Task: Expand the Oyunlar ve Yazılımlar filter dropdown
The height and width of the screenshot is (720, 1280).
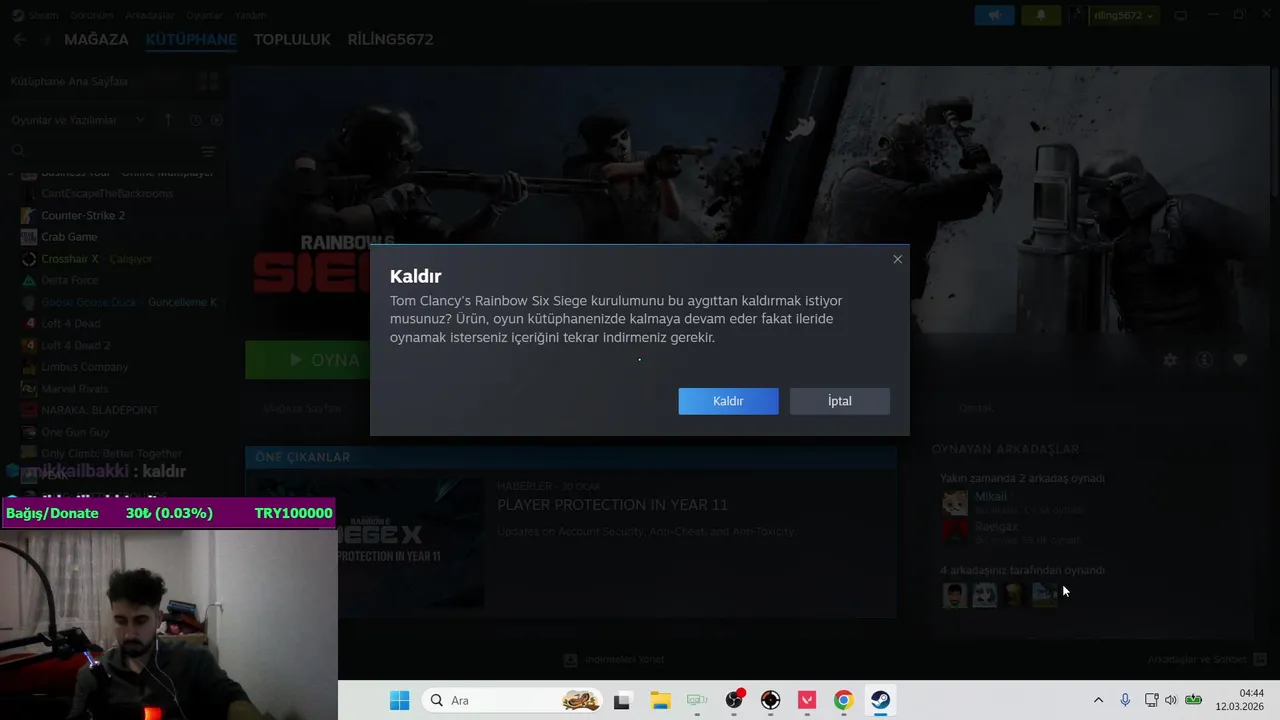Action: (78, 120)
